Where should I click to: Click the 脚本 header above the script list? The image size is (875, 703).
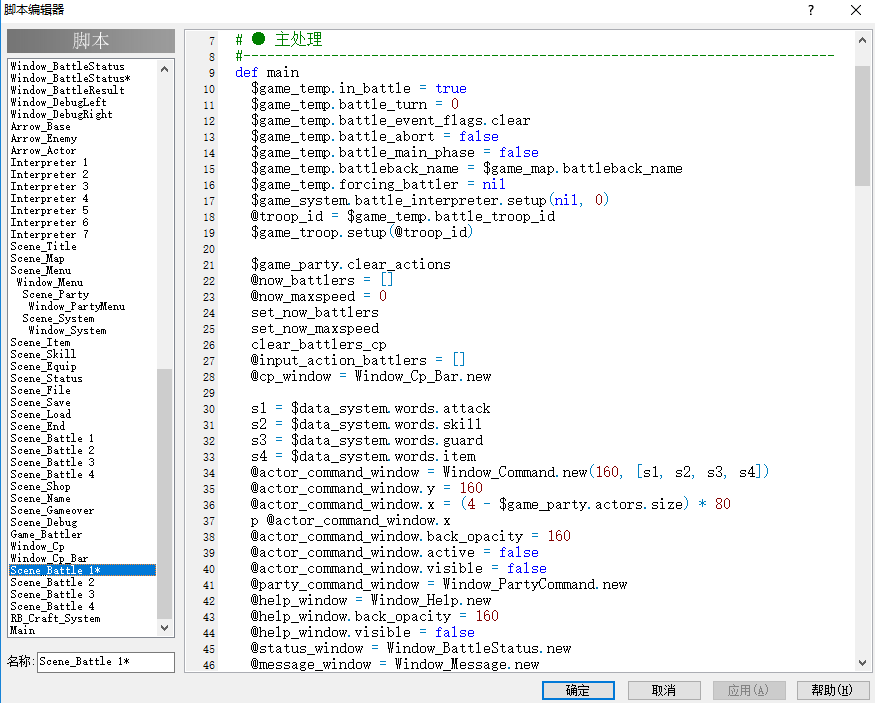(91, 41)
